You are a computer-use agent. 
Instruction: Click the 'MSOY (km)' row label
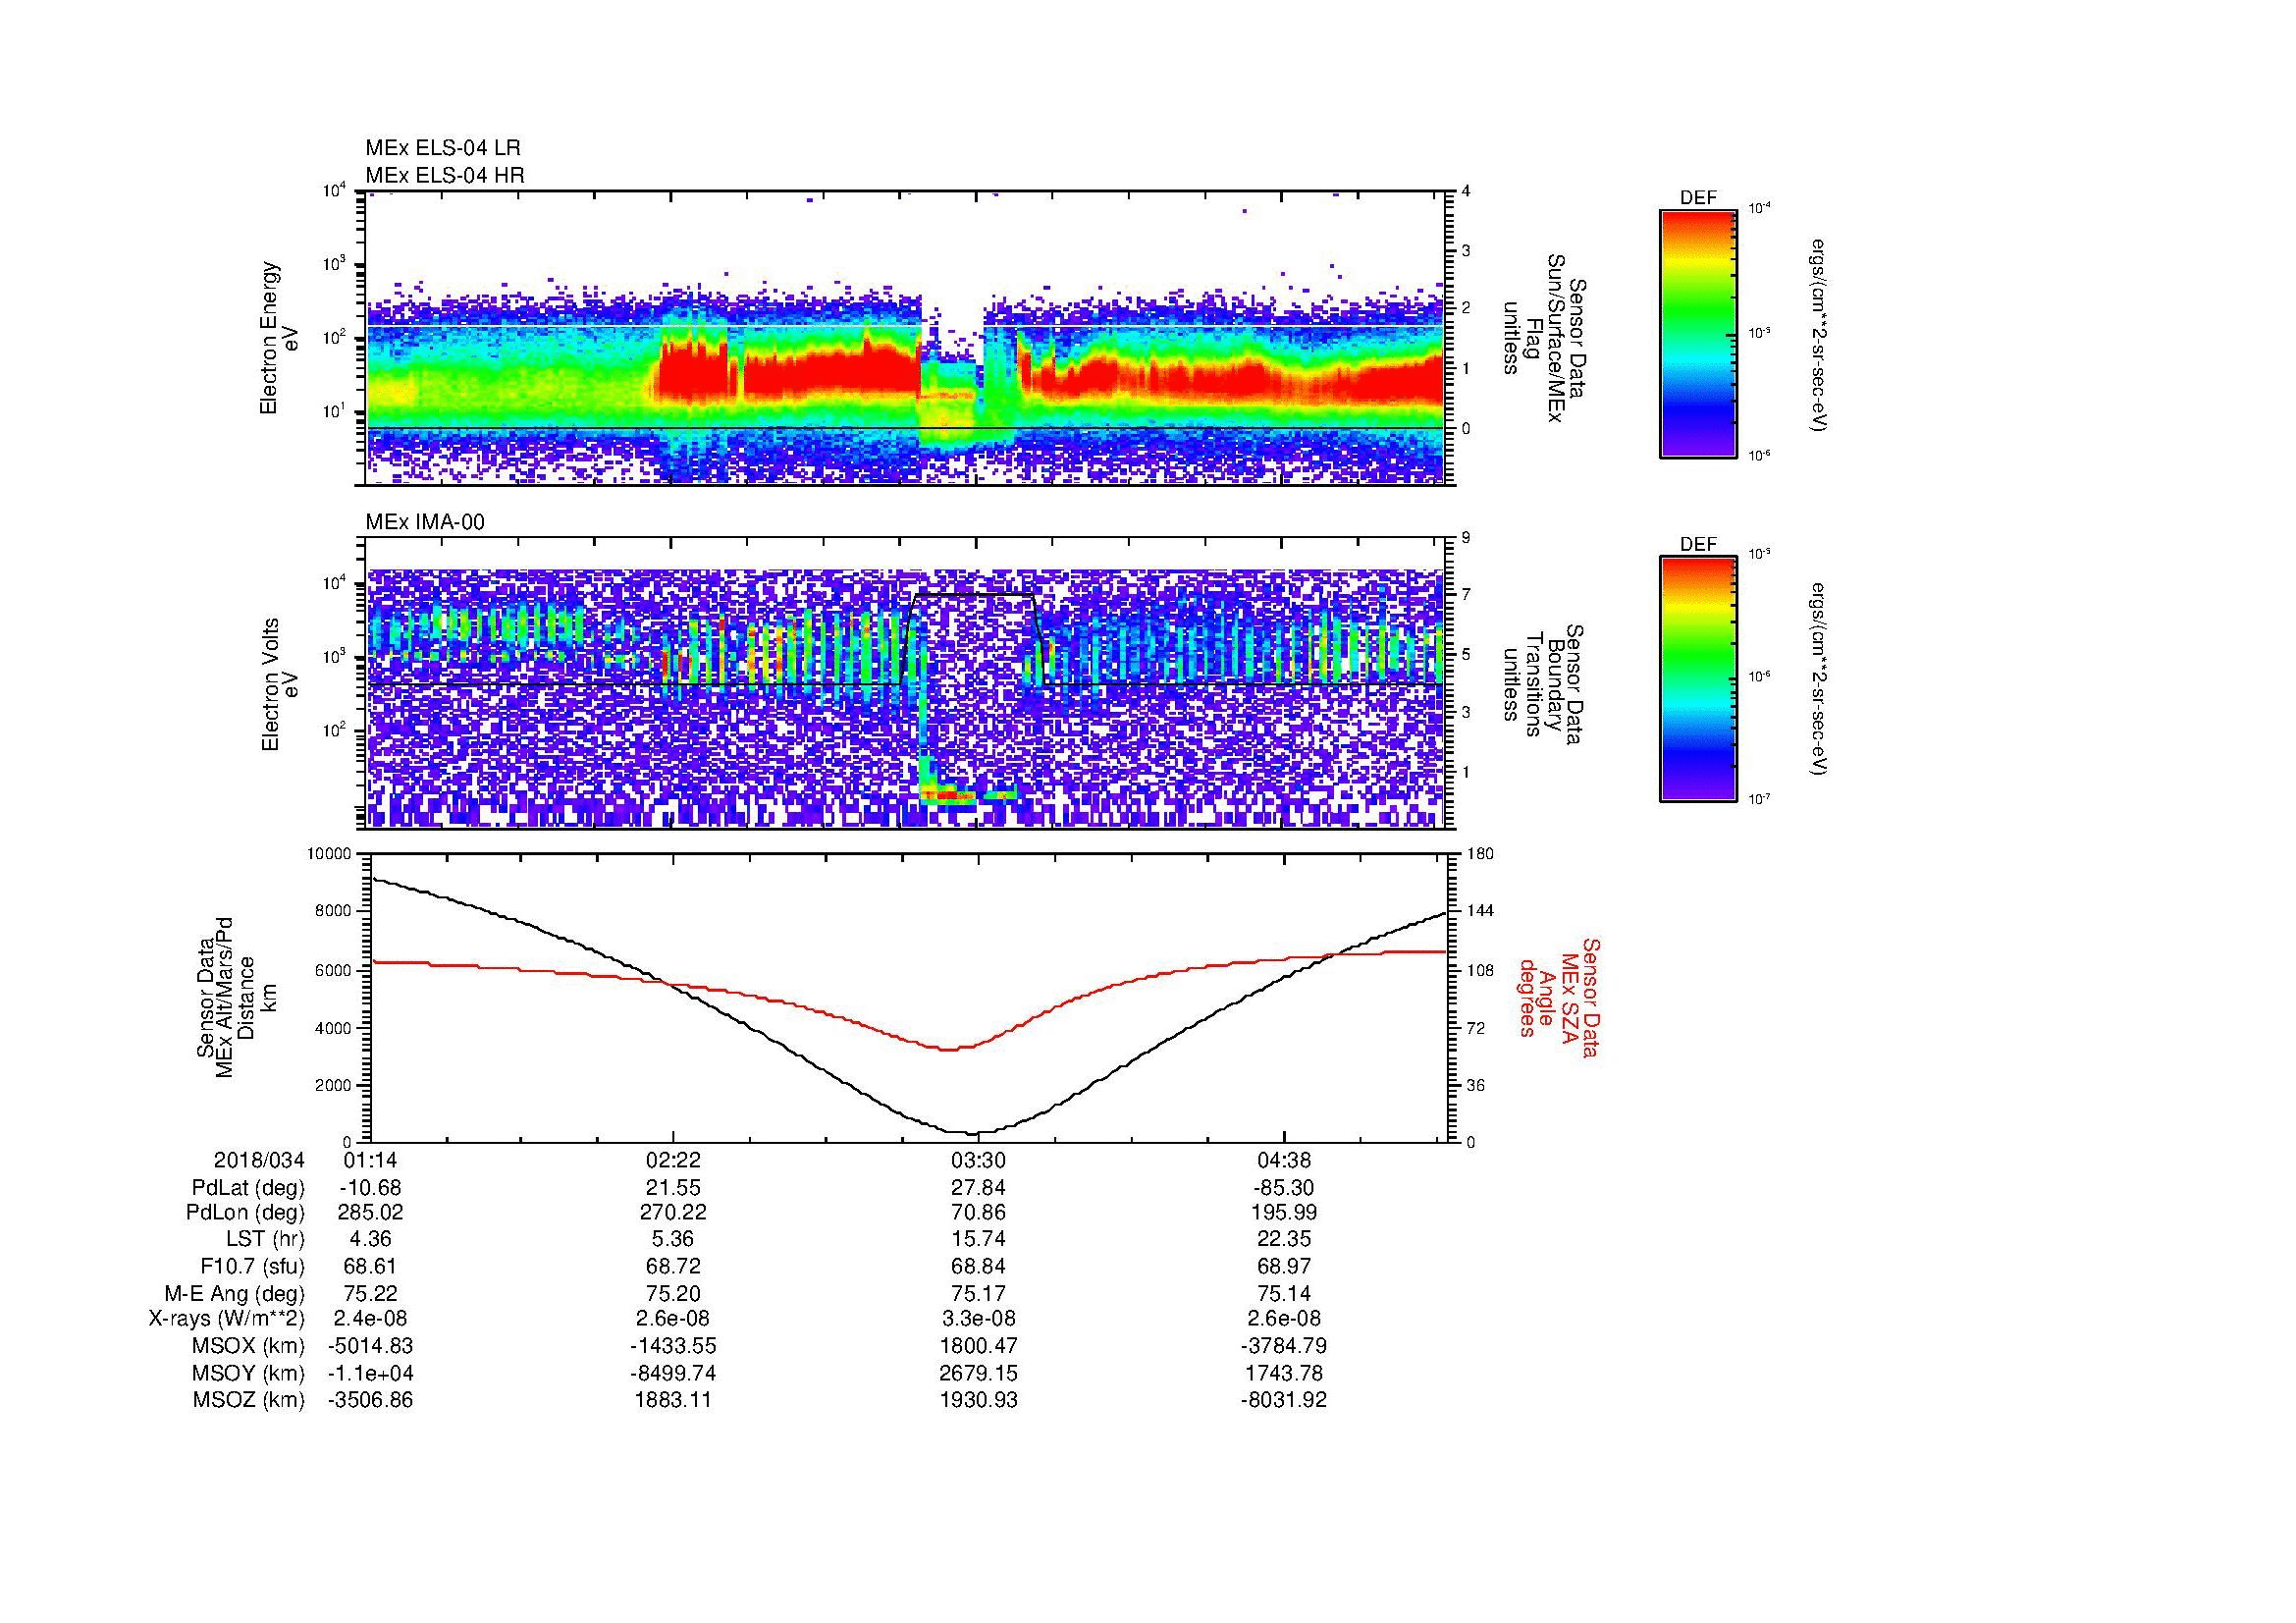tap(248, 1373)
